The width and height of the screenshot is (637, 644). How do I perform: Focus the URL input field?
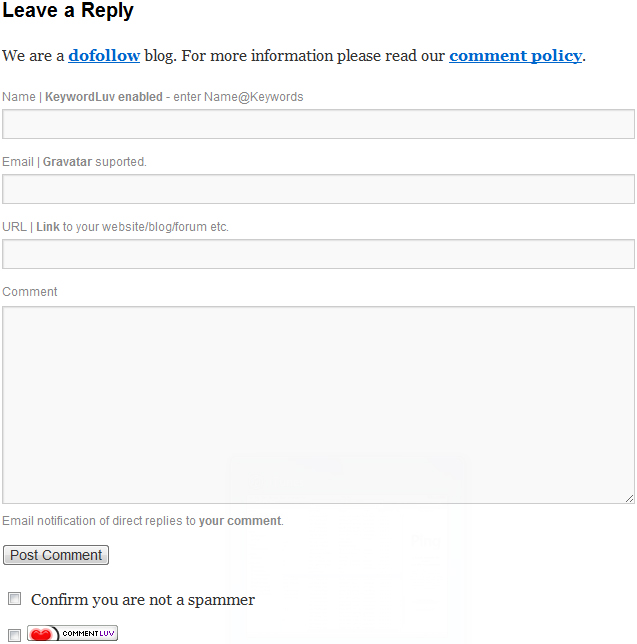318,254
